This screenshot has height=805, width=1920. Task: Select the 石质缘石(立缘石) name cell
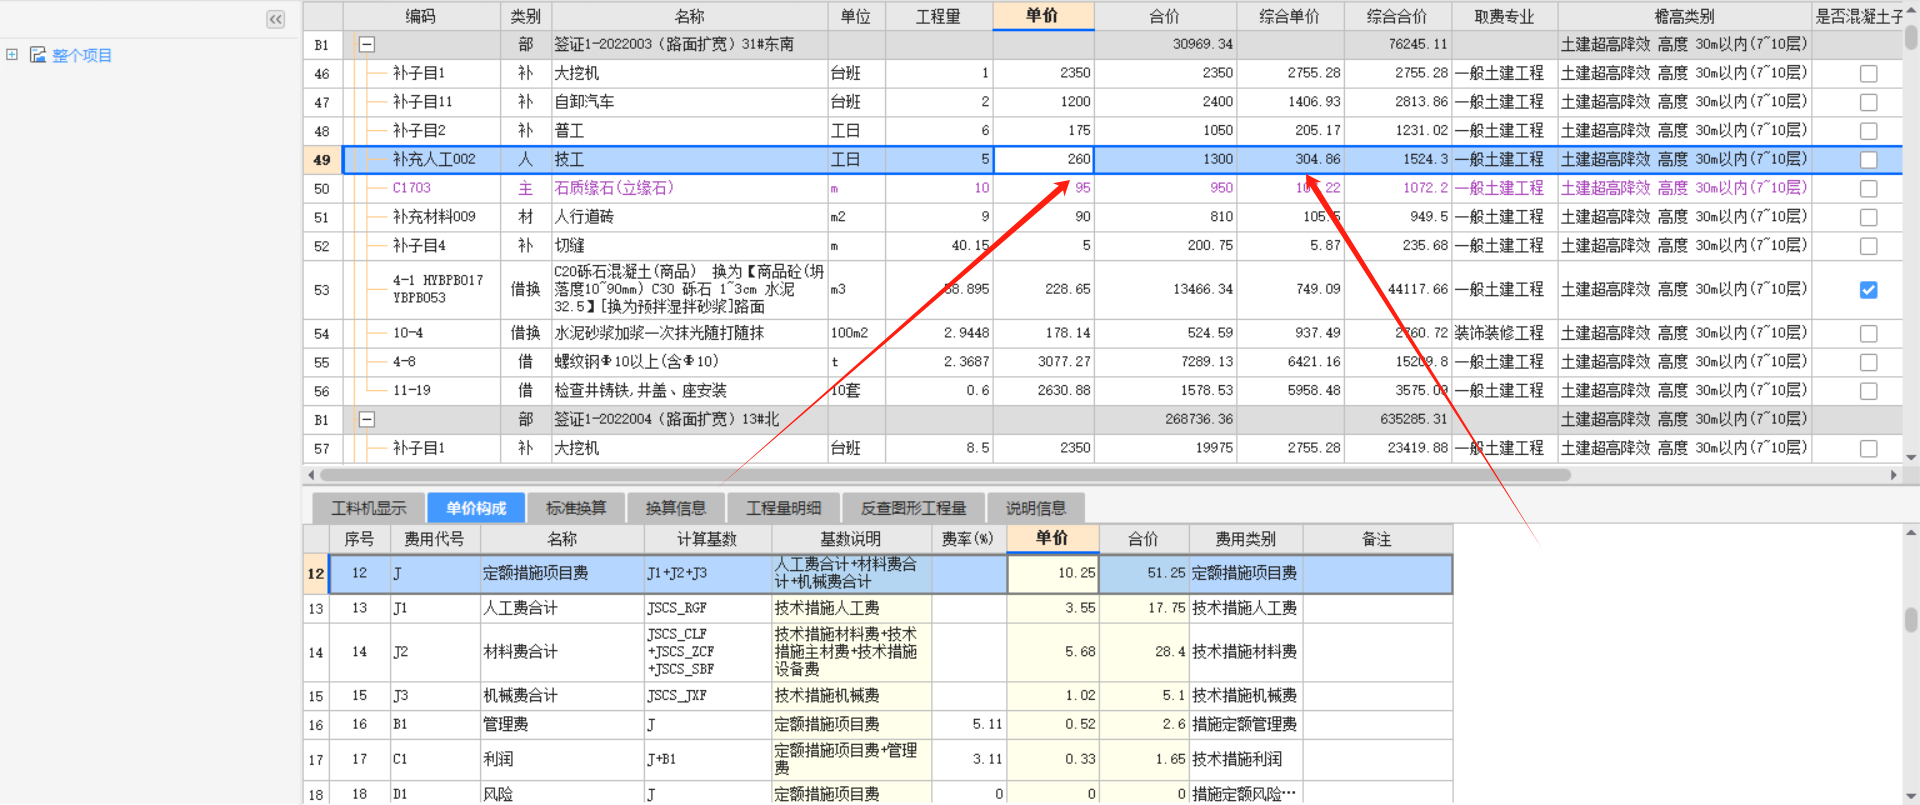pos(689,188)
